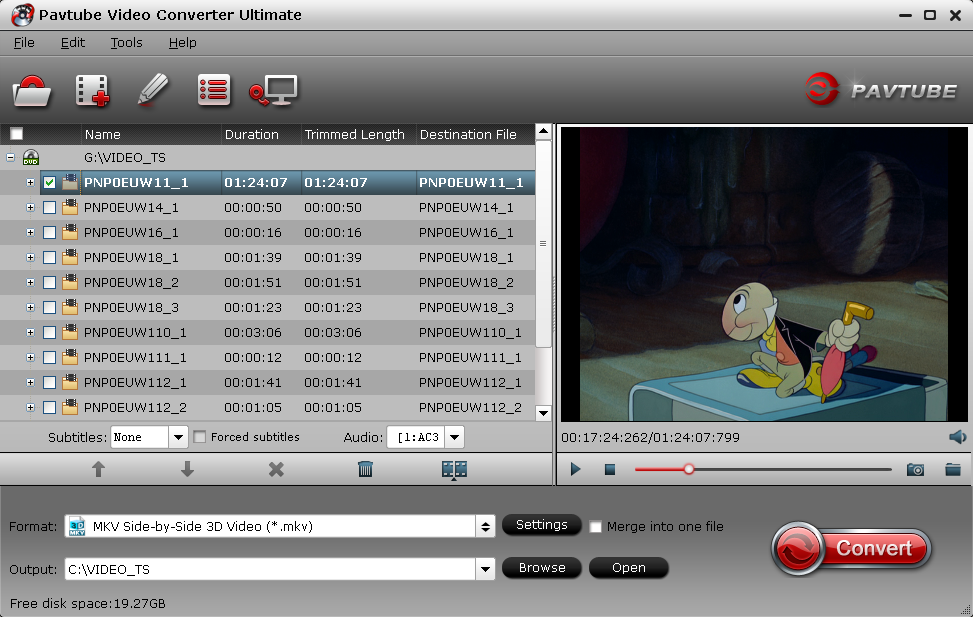Open the task list icon
Screen dimensions: 973x617
pos(213,91)
